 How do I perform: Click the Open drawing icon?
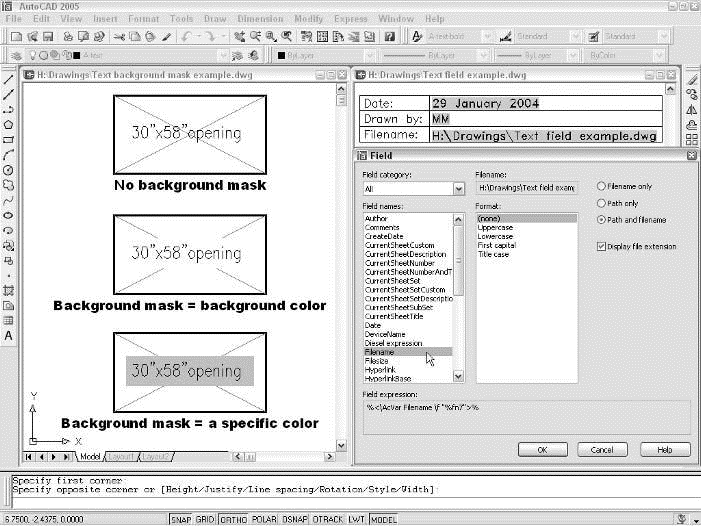tap(32, 37)
